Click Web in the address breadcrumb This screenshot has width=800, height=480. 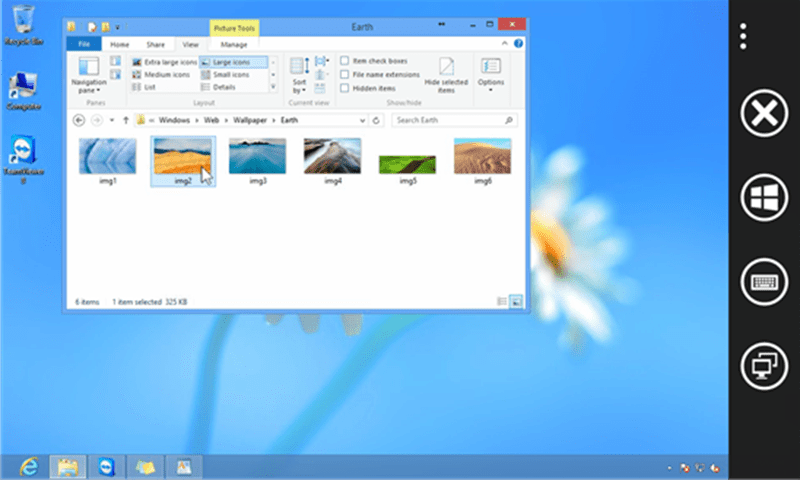pos(211,120)
